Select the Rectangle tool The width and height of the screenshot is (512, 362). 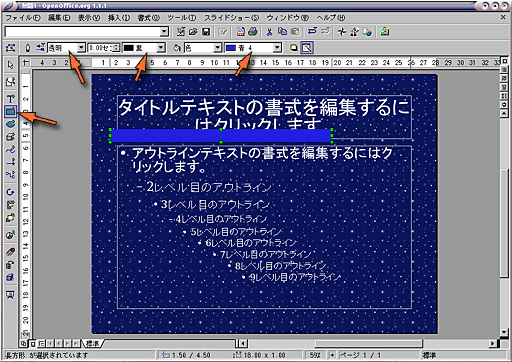[10, 111]
